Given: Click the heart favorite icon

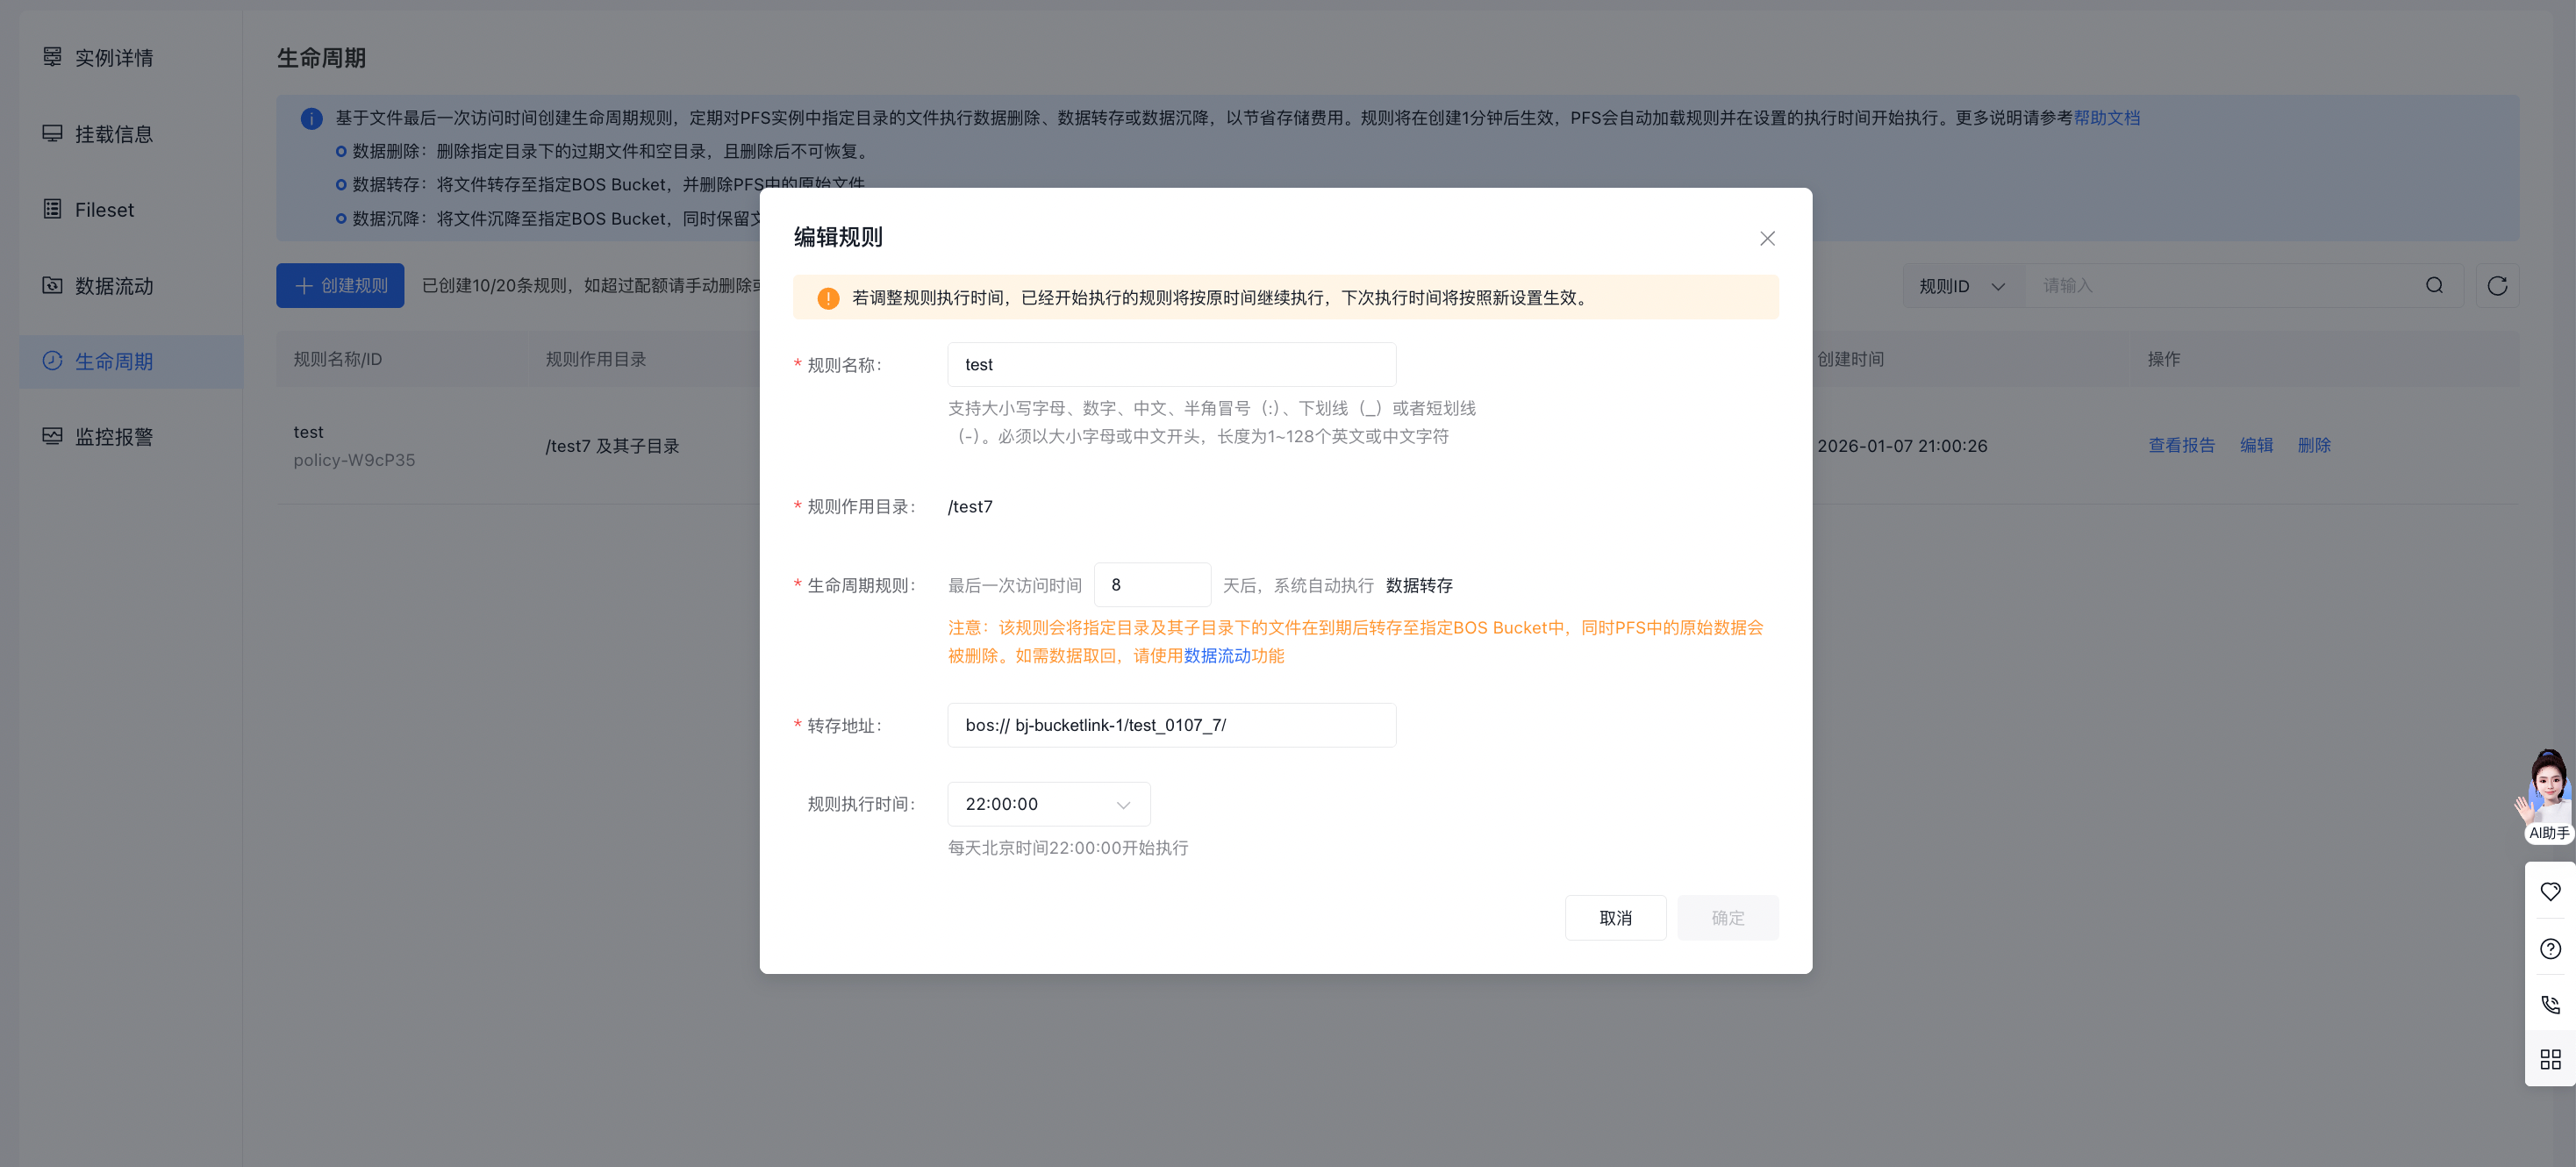Looking at the screenshot, I should [x=2549, y=891].
